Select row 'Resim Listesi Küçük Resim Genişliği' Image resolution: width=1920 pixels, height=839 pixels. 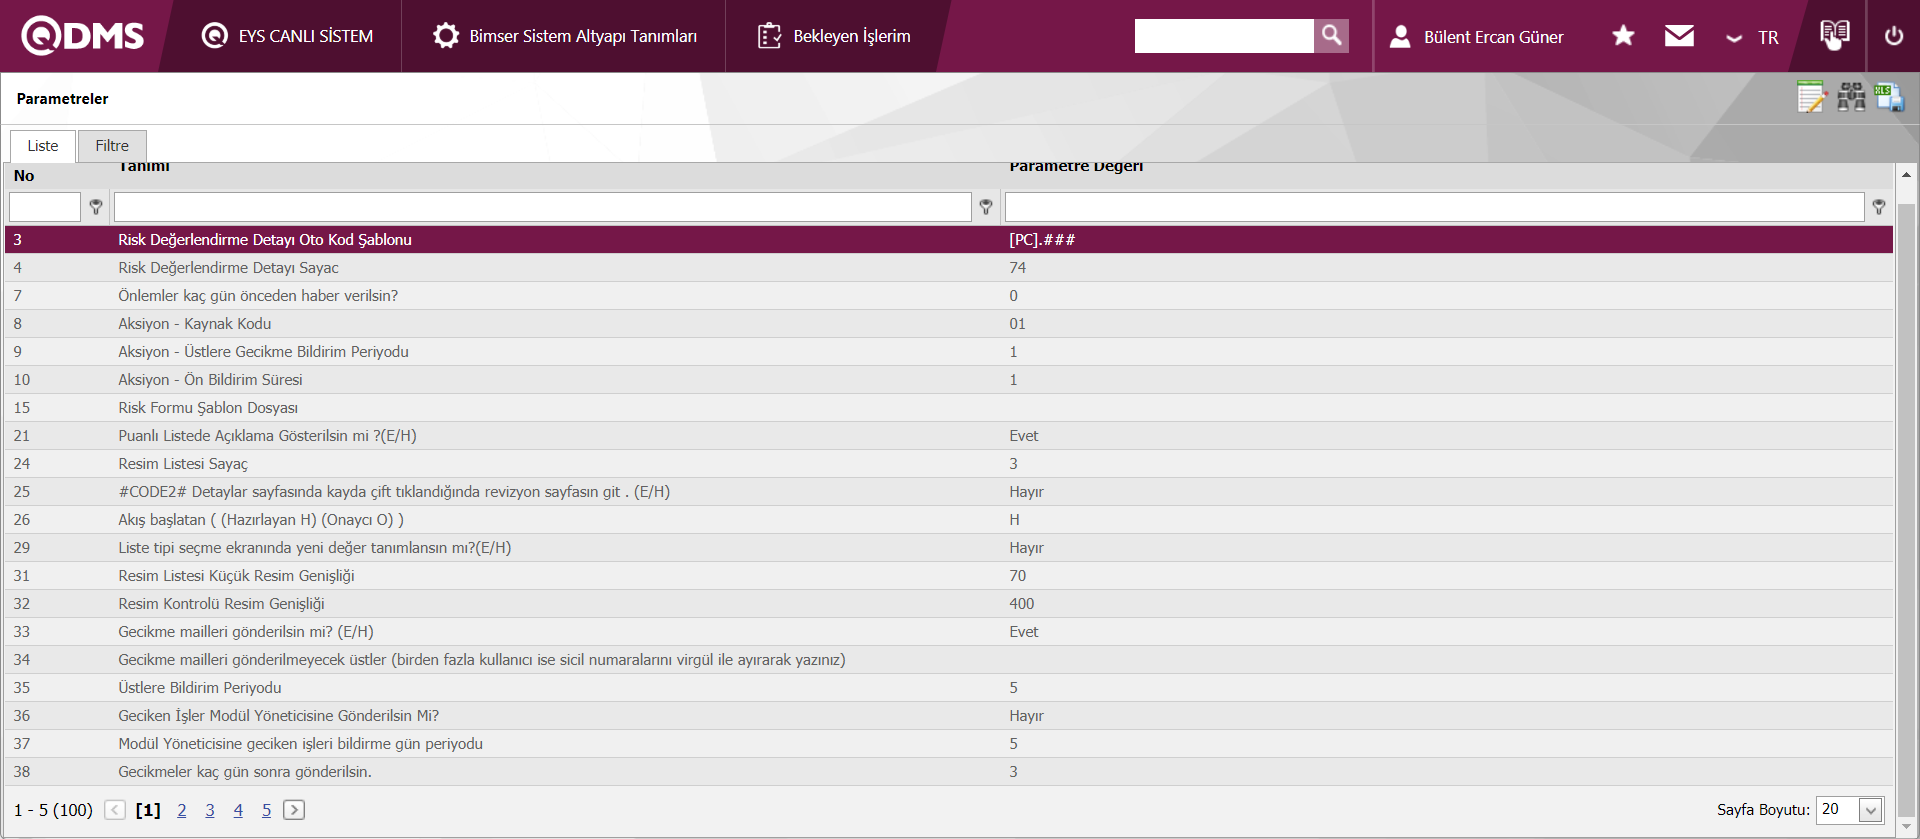tap(949, 576)
